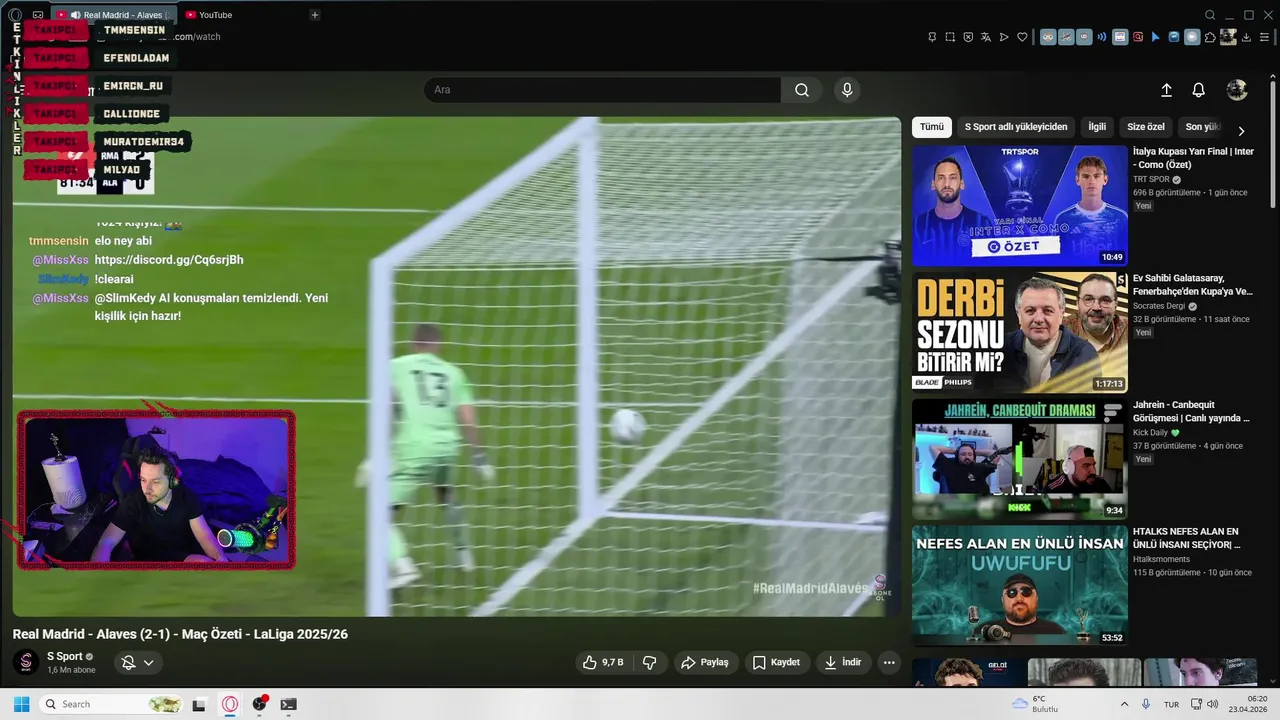This screenshot has height=720, width=1280.
Task: Open Windows Start menu
Action: [x=21, y=704]
